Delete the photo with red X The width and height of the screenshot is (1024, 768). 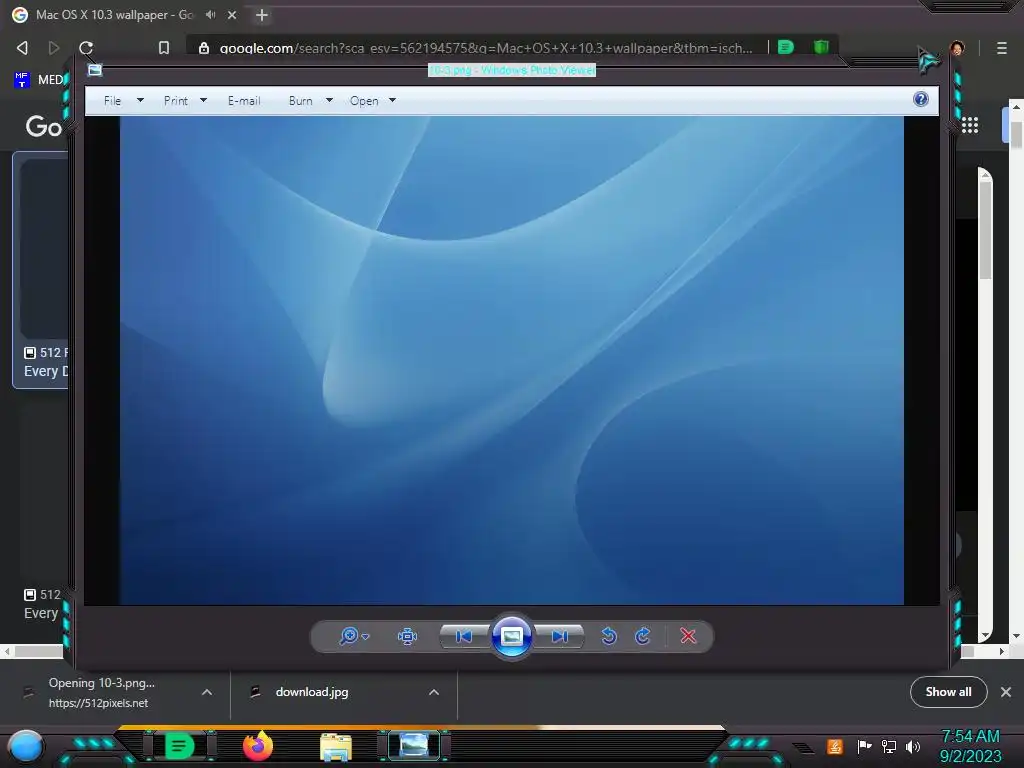688,636
